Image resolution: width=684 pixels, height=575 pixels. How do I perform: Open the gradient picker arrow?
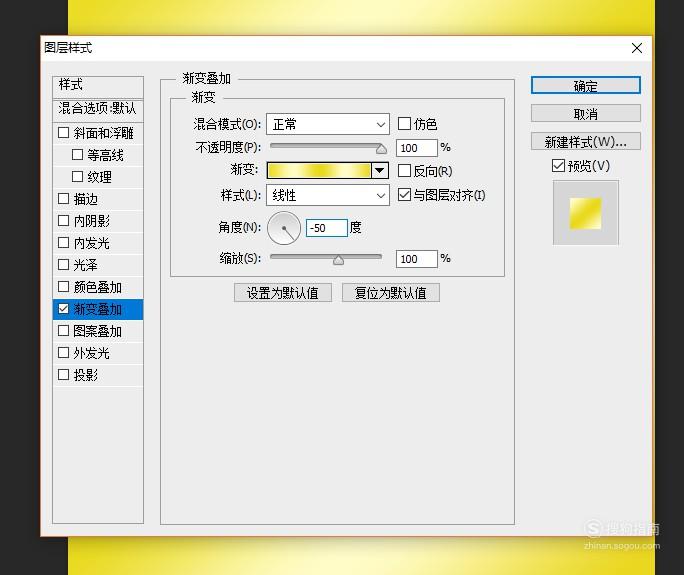pyautogui.click(x=380, y=170)
